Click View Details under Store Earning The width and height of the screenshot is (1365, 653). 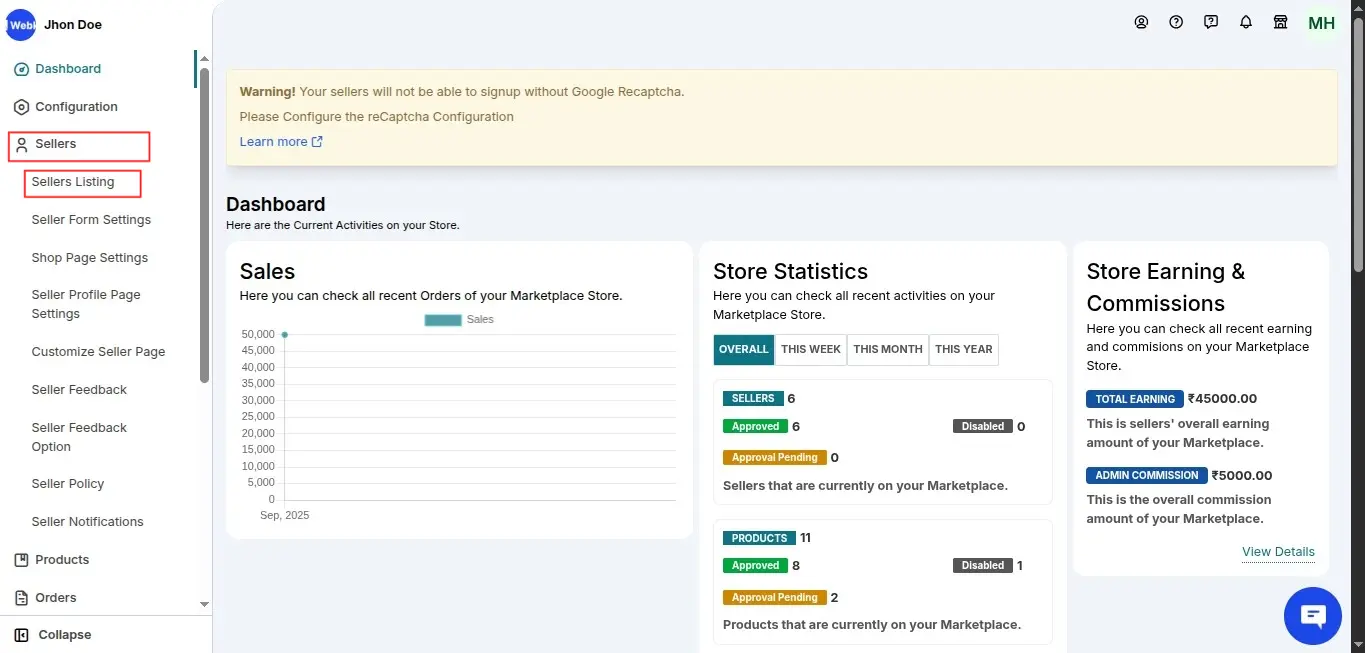tap(1278, 551)
